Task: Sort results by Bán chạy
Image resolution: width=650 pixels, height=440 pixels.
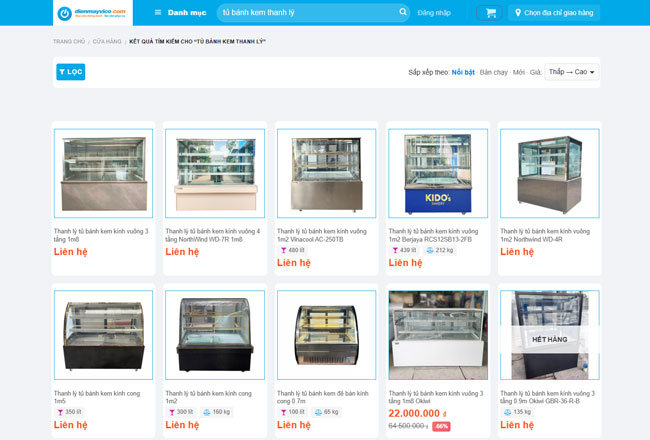Action: point(494,72)
